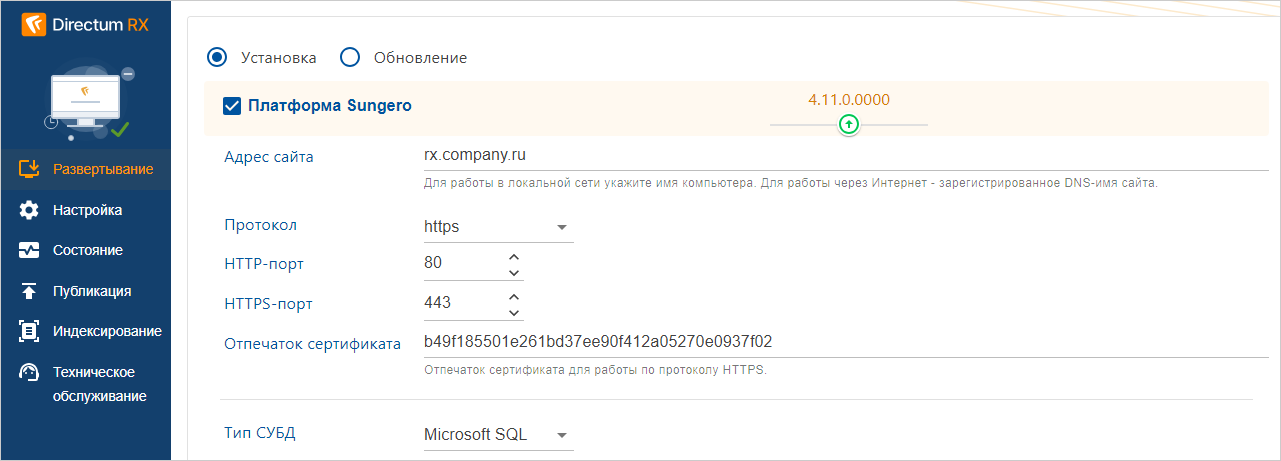Screen dimensions: 1281x461
Task: Click the Развертывание download icon in sidebar
Action: tap(29, 169)
